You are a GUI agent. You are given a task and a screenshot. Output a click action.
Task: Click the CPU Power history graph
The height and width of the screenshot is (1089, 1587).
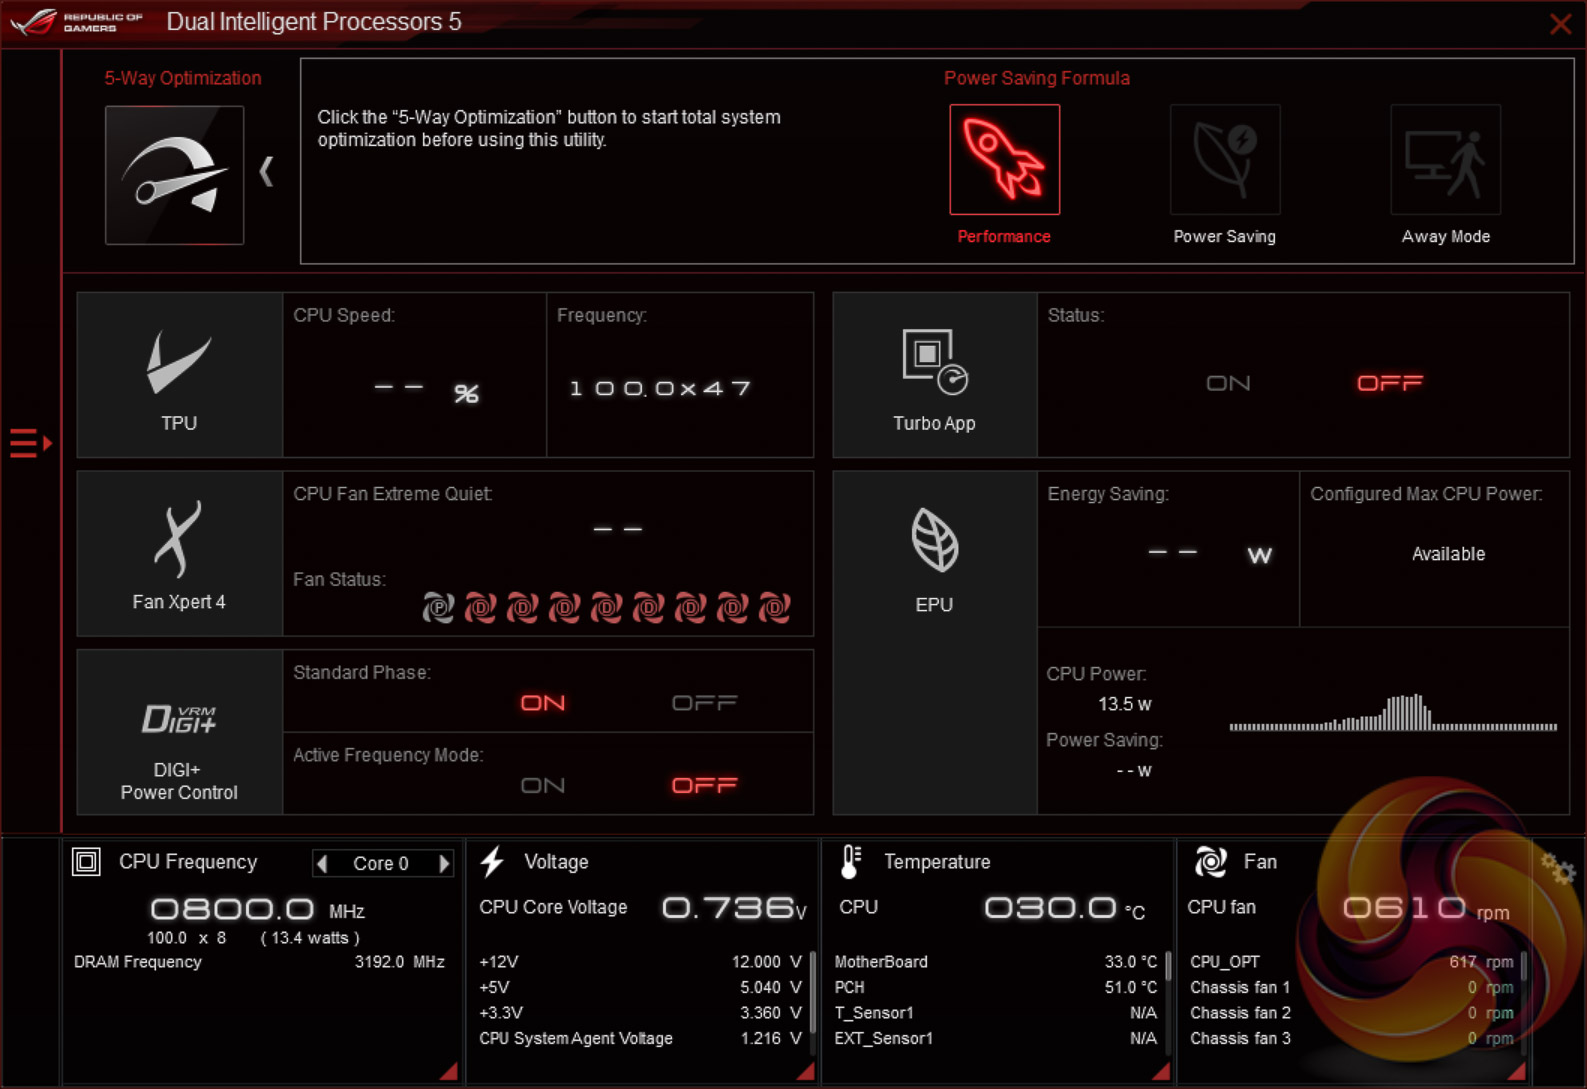[1393, 713]
